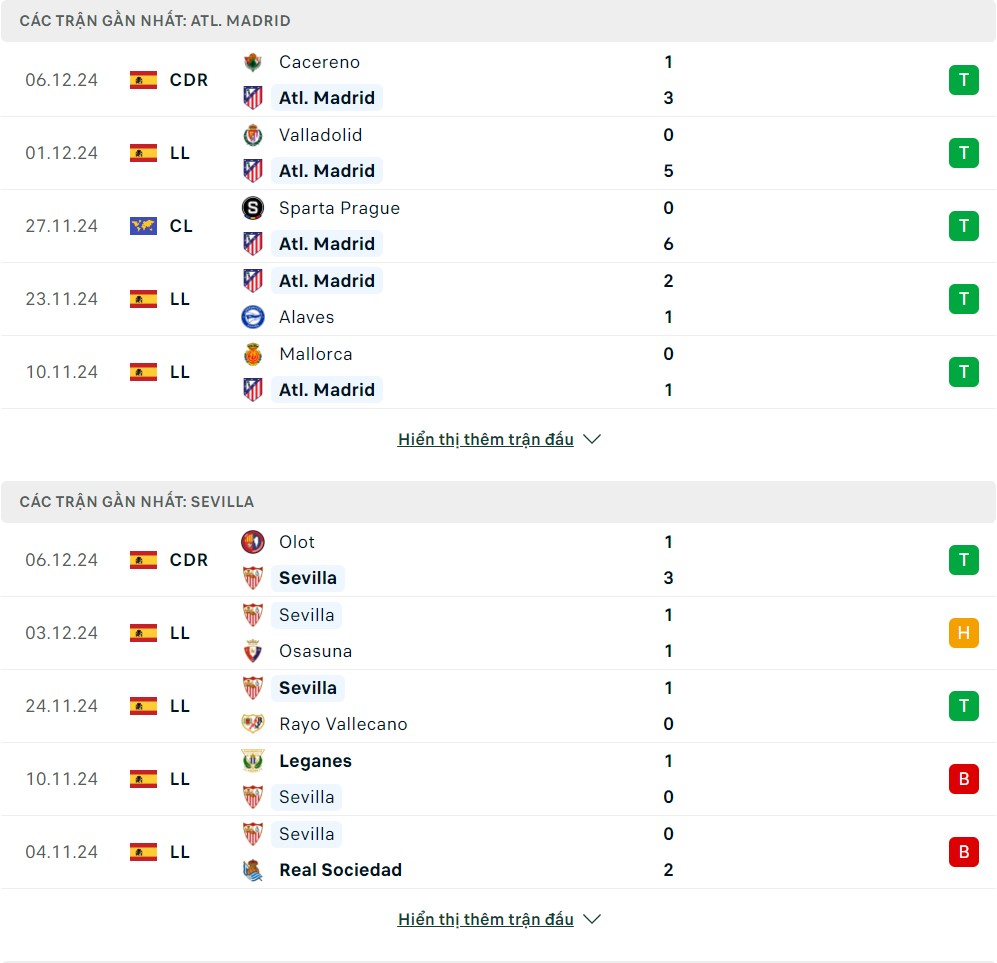This screenshot has height=963, width=997.
Task: Click the Alaves team crest icon
Action: click(253, 317)
